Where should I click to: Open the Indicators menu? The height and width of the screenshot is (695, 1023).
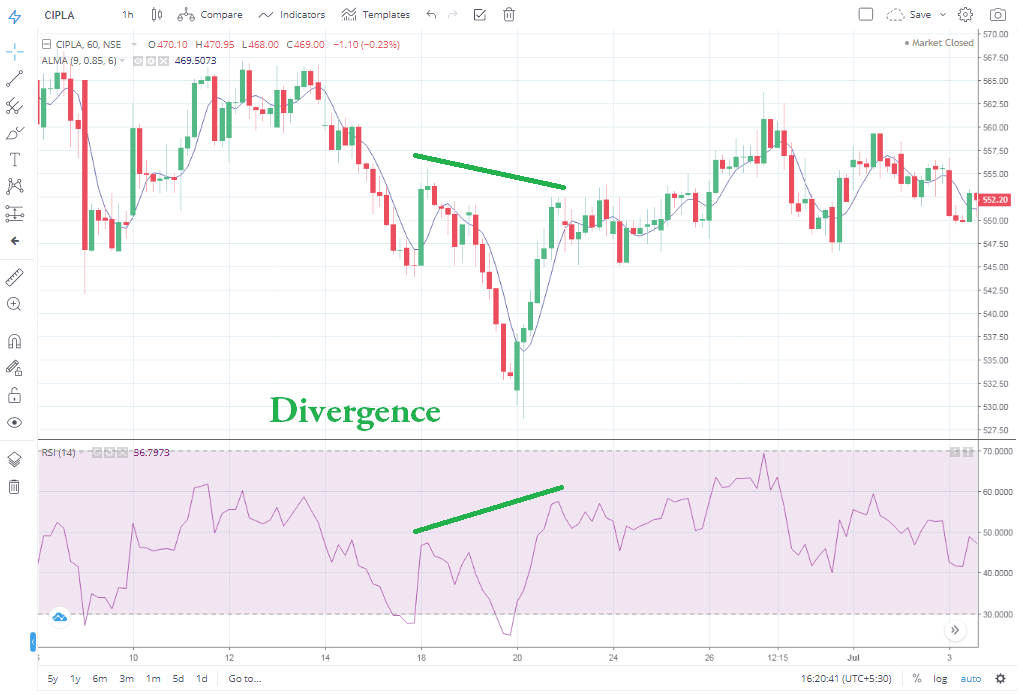click(292, 14)
